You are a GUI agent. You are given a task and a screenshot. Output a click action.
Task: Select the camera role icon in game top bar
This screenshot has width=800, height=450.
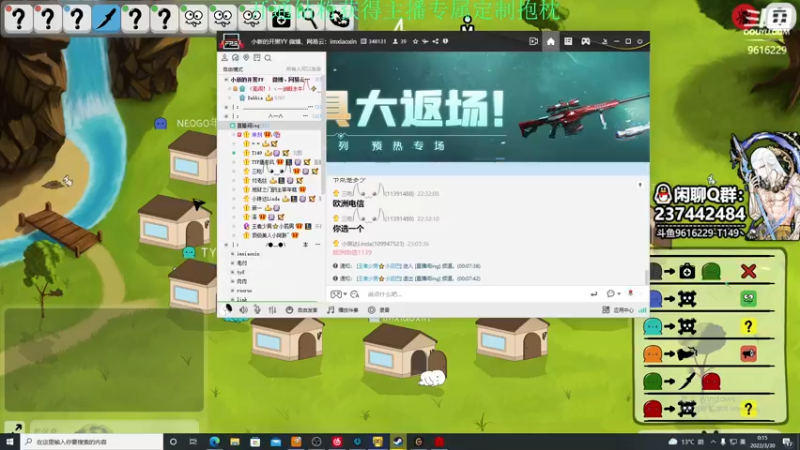(281, 18)
